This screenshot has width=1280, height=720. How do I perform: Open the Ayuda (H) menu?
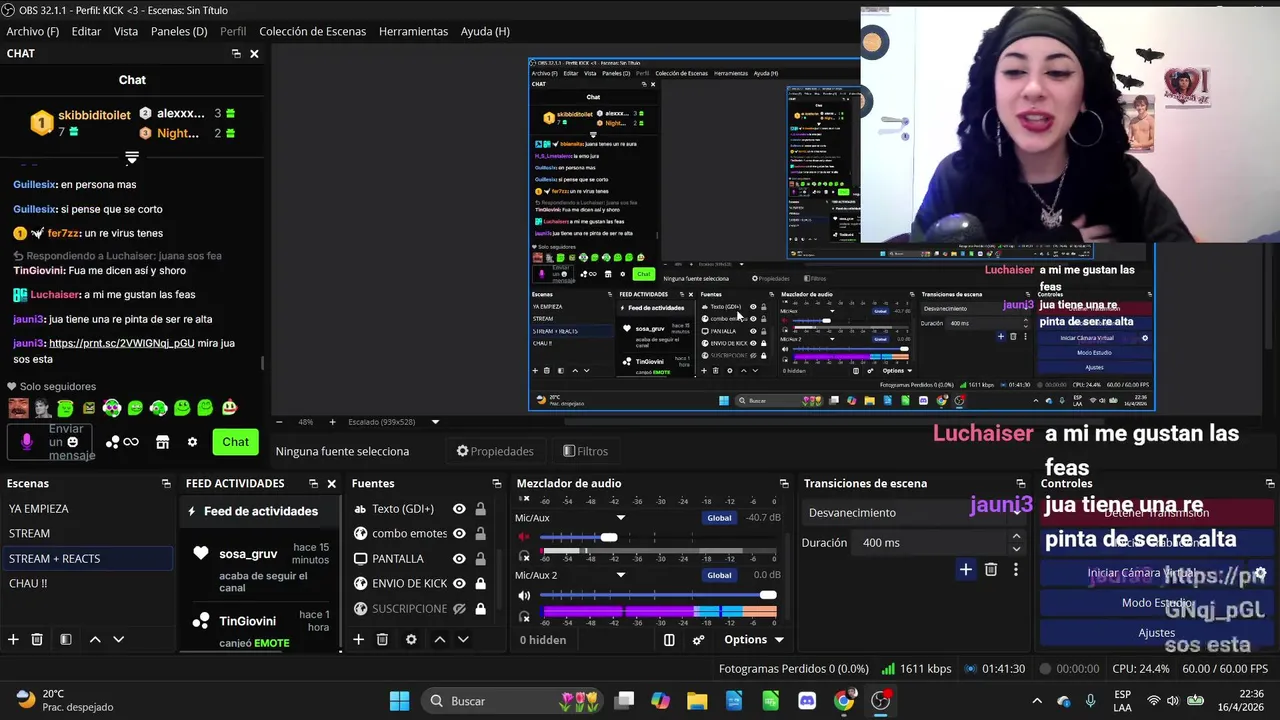point(485,31)
